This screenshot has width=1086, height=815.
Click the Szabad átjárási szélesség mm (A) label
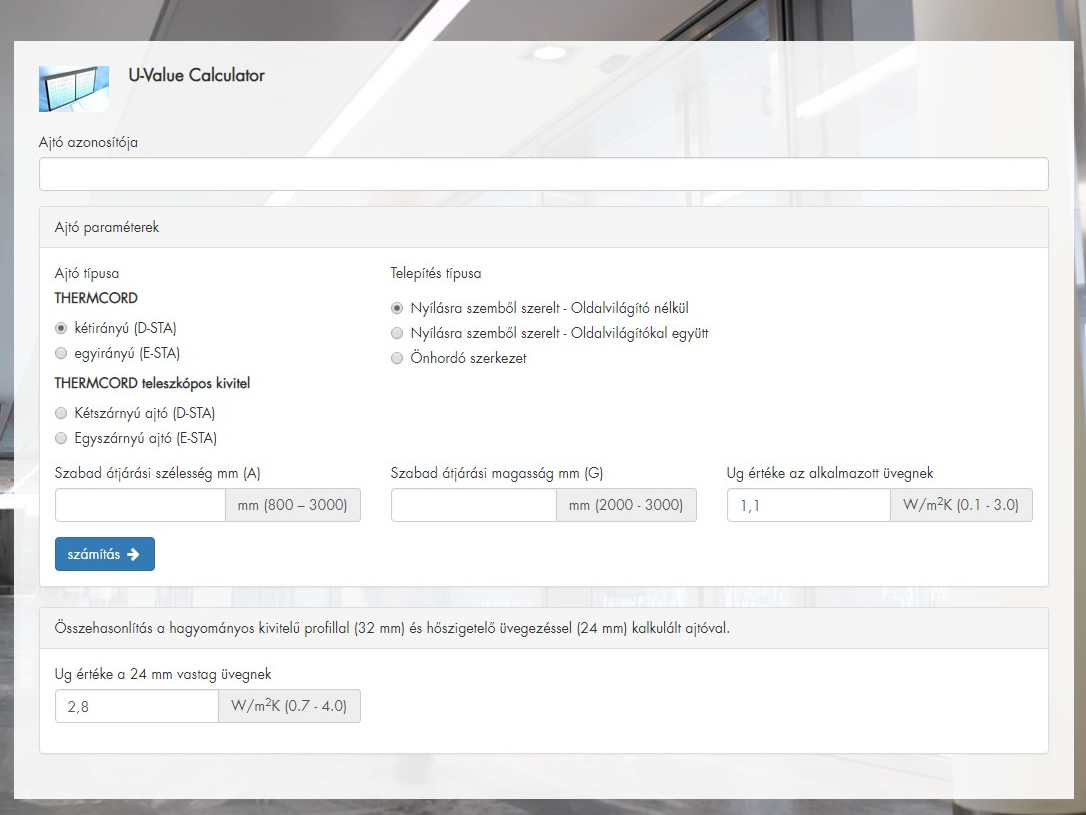tap(157, 474)
